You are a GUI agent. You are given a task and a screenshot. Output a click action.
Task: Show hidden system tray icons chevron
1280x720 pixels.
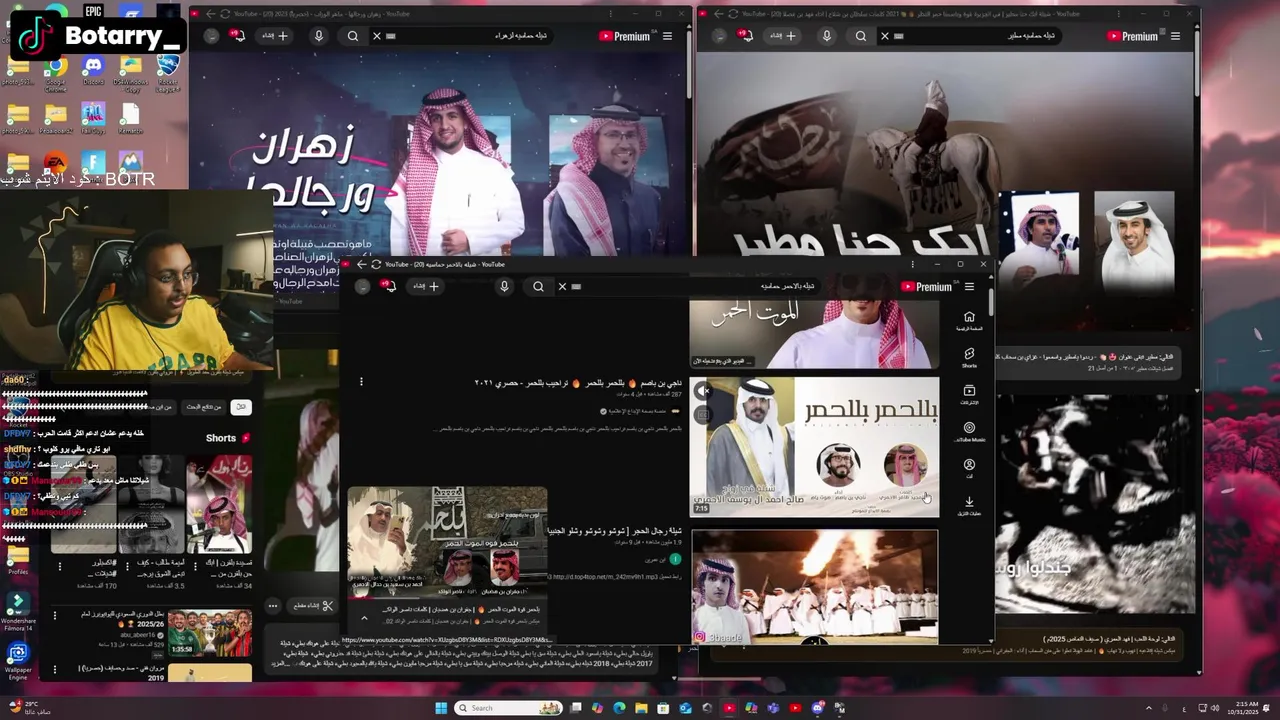click(1148, 708)
